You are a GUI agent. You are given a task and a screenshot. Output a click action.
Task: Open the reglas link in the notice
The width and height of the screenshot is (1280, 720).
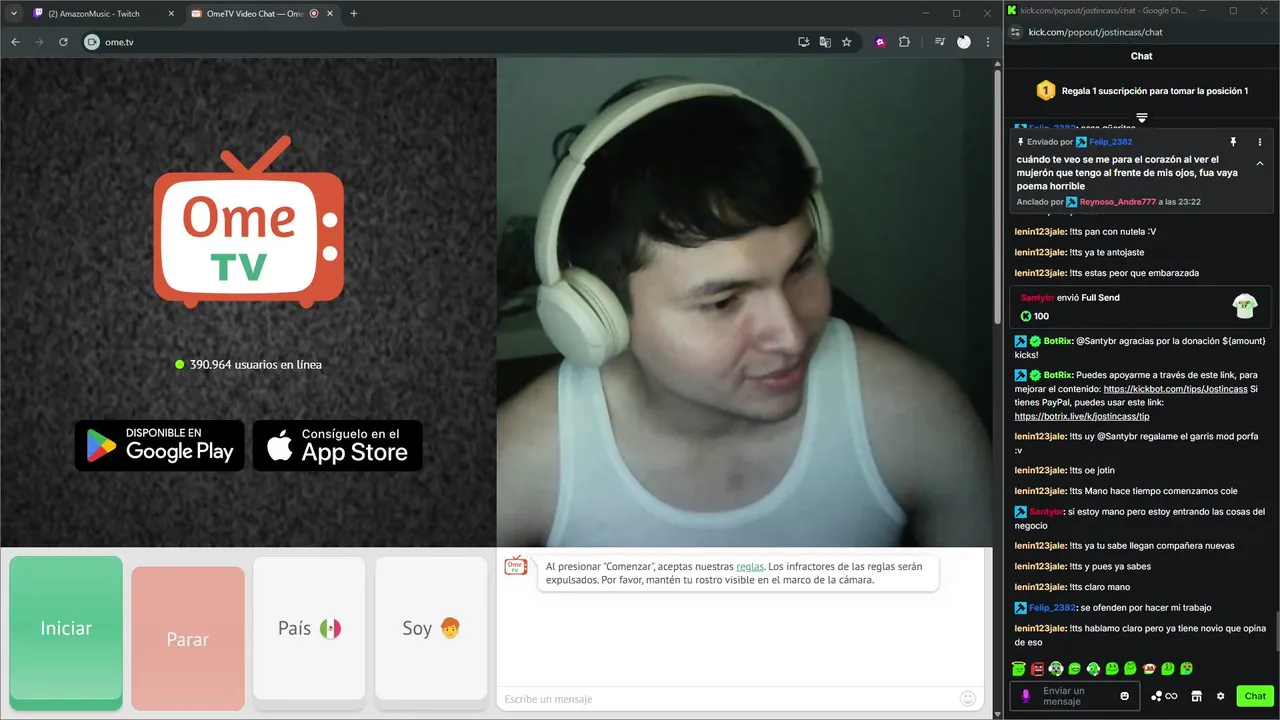point(750,566)
